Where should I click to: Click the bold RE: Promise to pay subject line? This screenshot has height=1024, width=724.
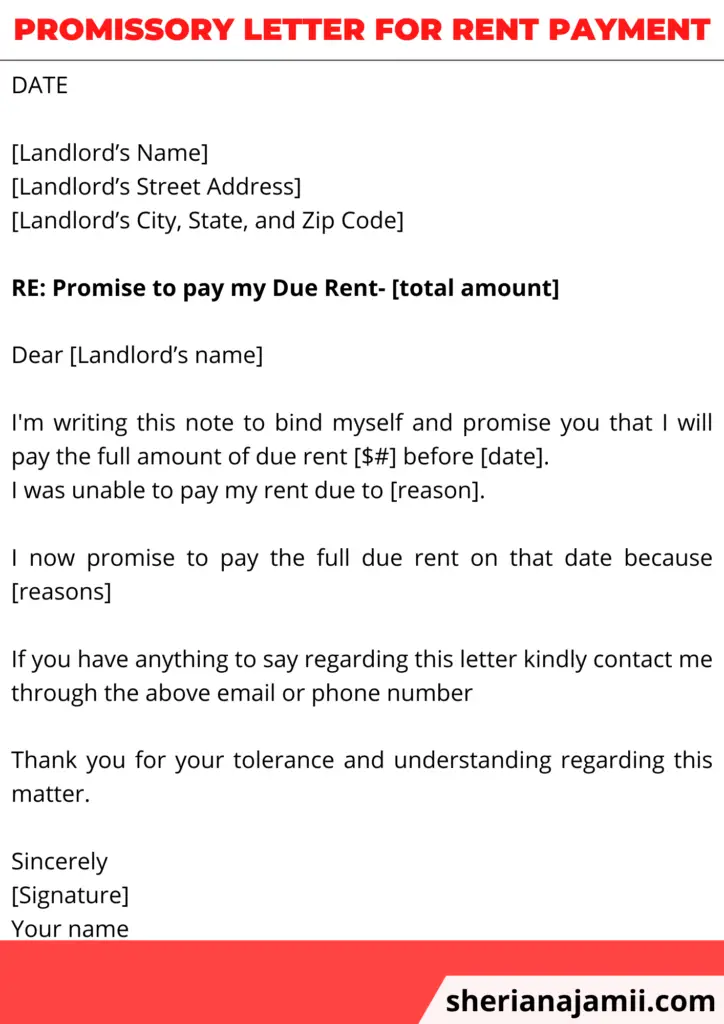point(285,288)
